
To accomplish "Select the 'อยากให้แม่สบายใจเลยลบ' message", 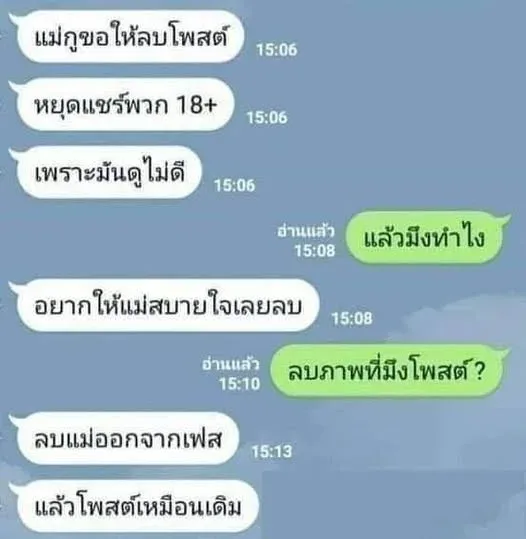I will point(166,305).
